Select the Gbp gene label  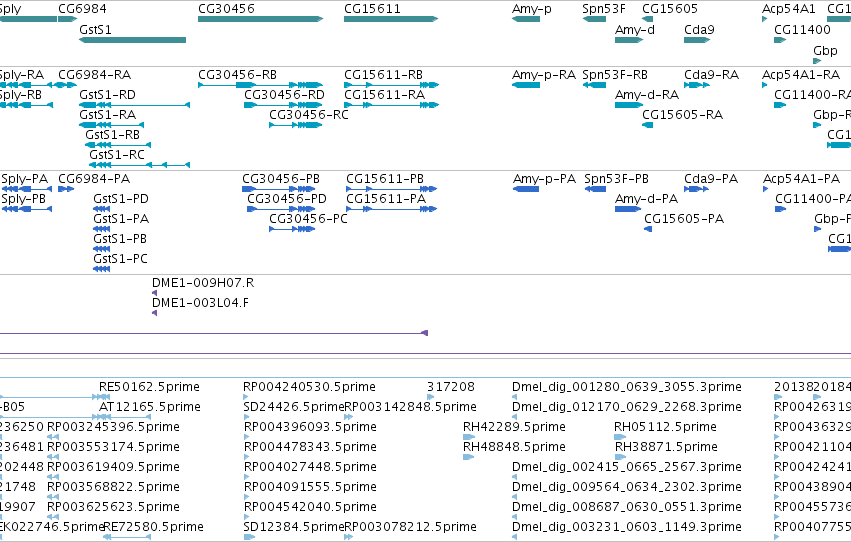(x=825, y=50)
